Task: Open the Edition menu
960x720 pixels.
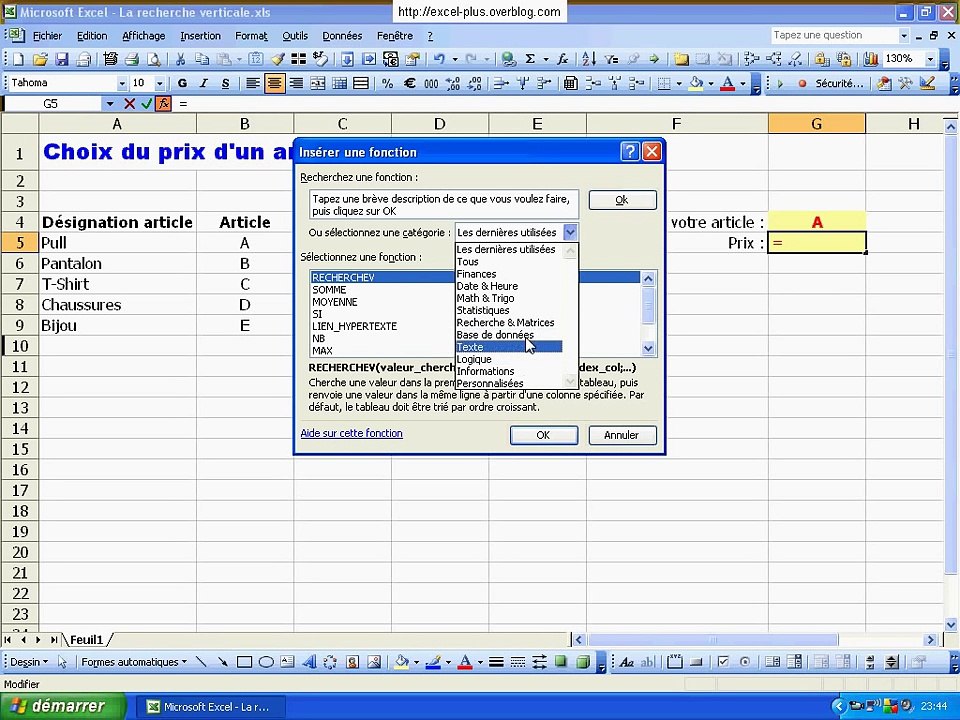Action: point(92,36)
